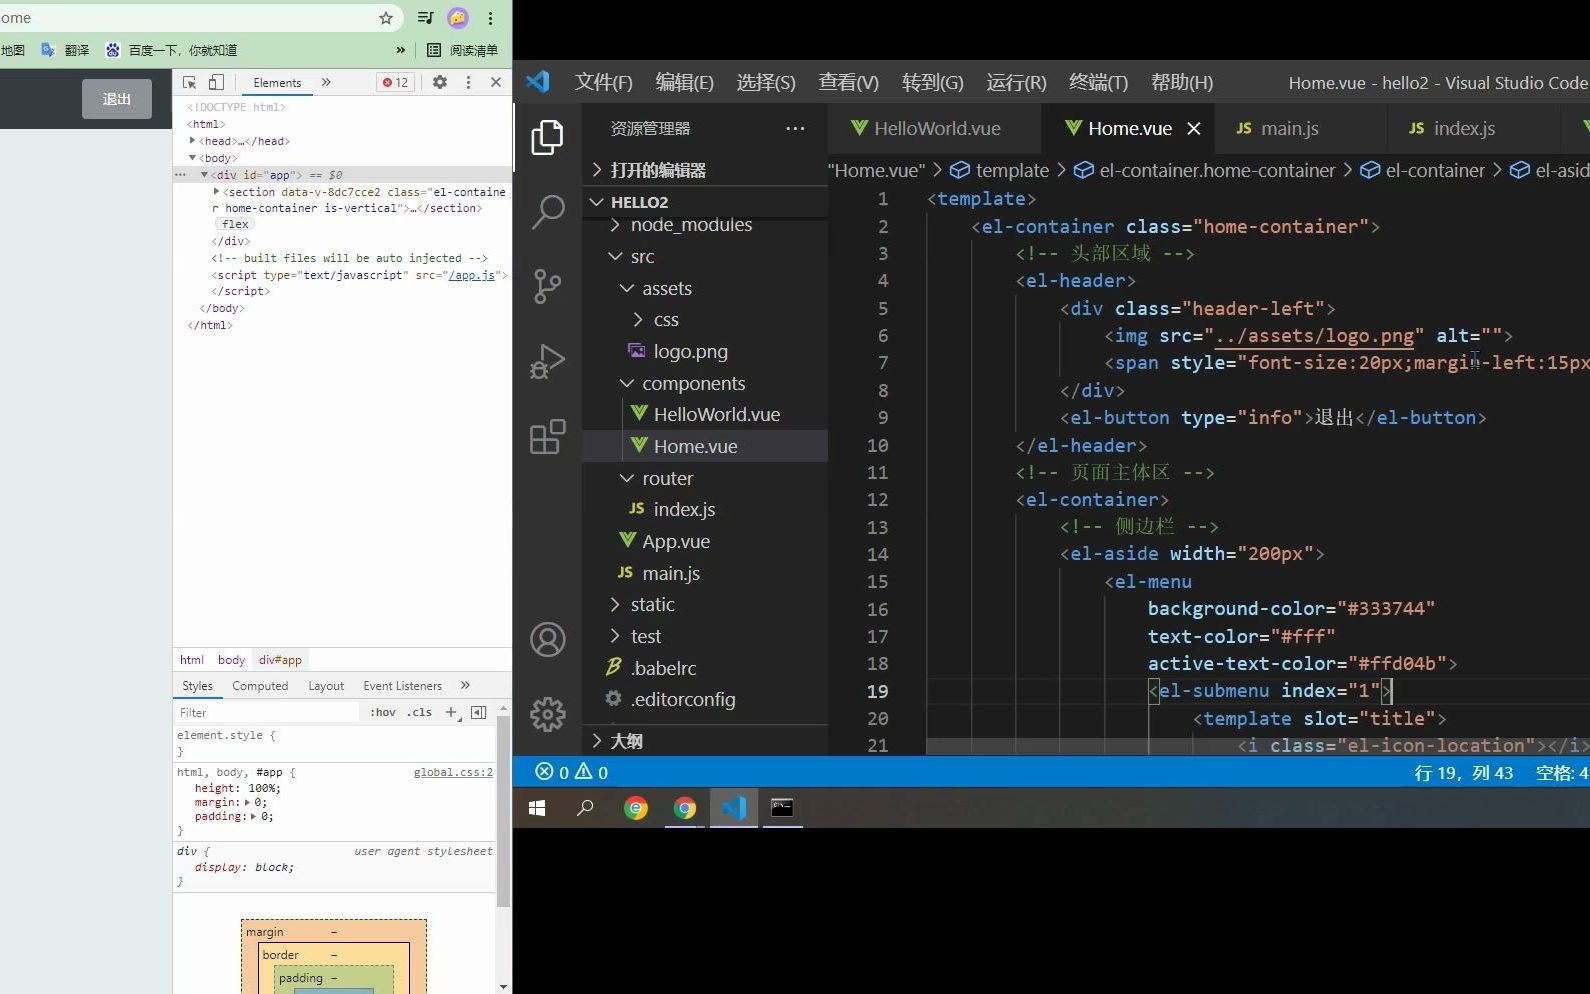This screenshot has width=1590, height=994.
Task: Click the styles Filter input field
Action: point(266,713)
